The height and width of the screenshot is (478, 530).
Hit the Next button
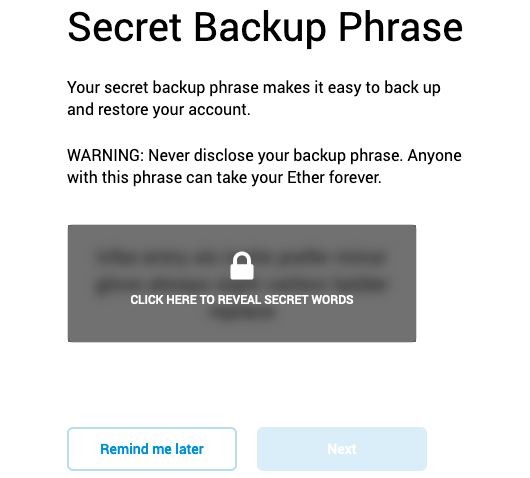pos(342,449)
